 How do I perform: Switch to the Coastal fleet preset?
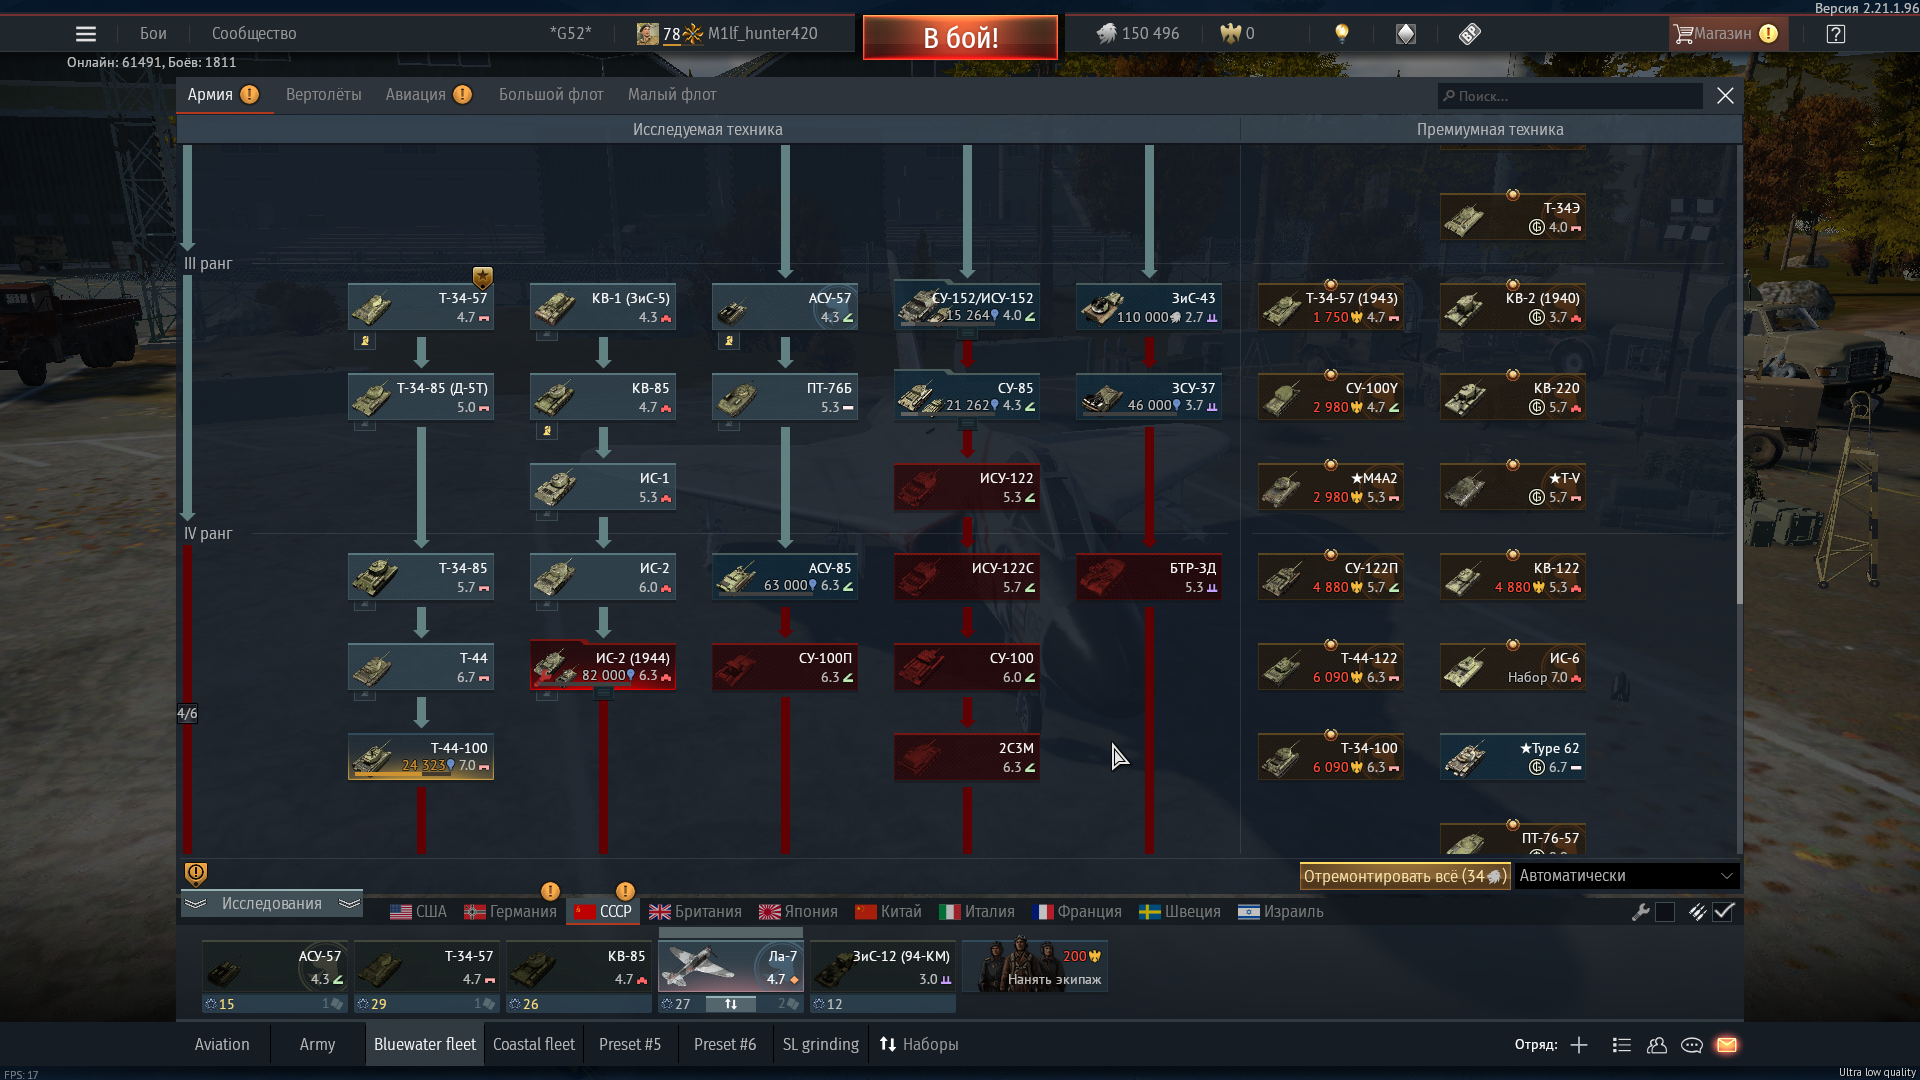coord(534,1045)
